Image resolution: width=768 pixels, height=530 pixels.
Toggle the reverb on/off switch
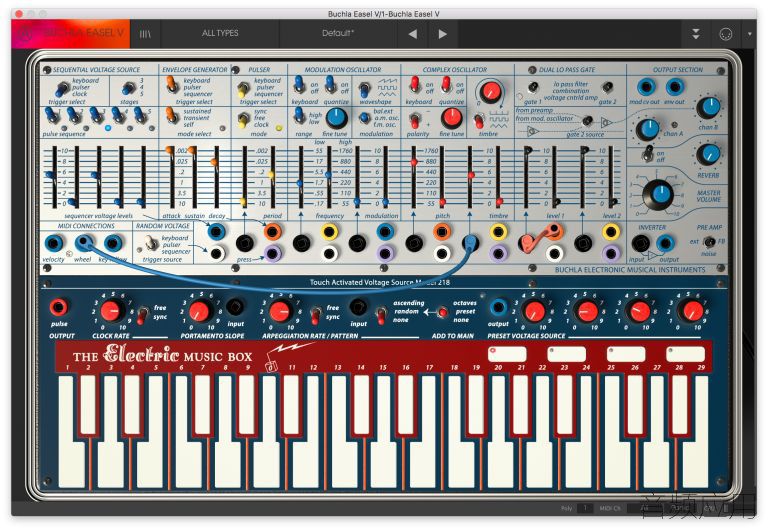tap(648, 154)
